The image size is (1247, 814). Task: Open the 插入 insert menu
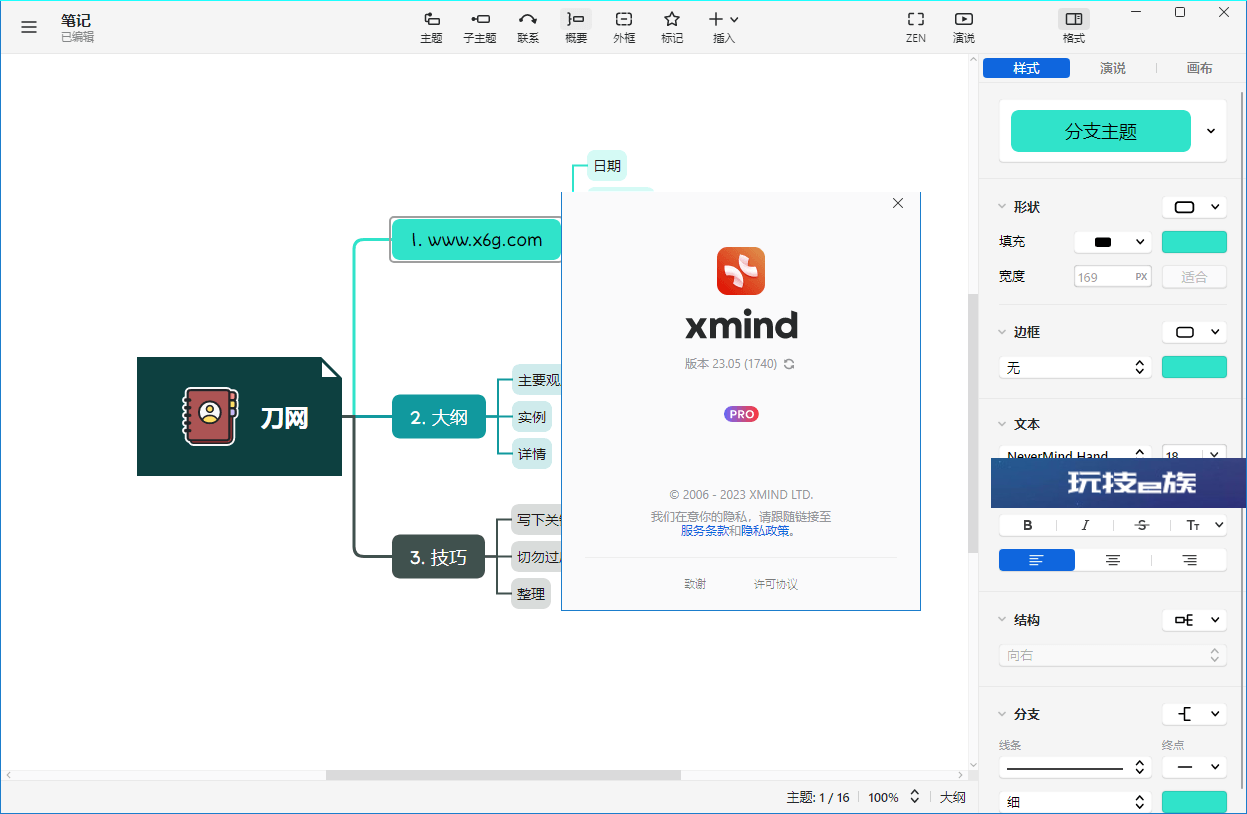coord(724,27)
